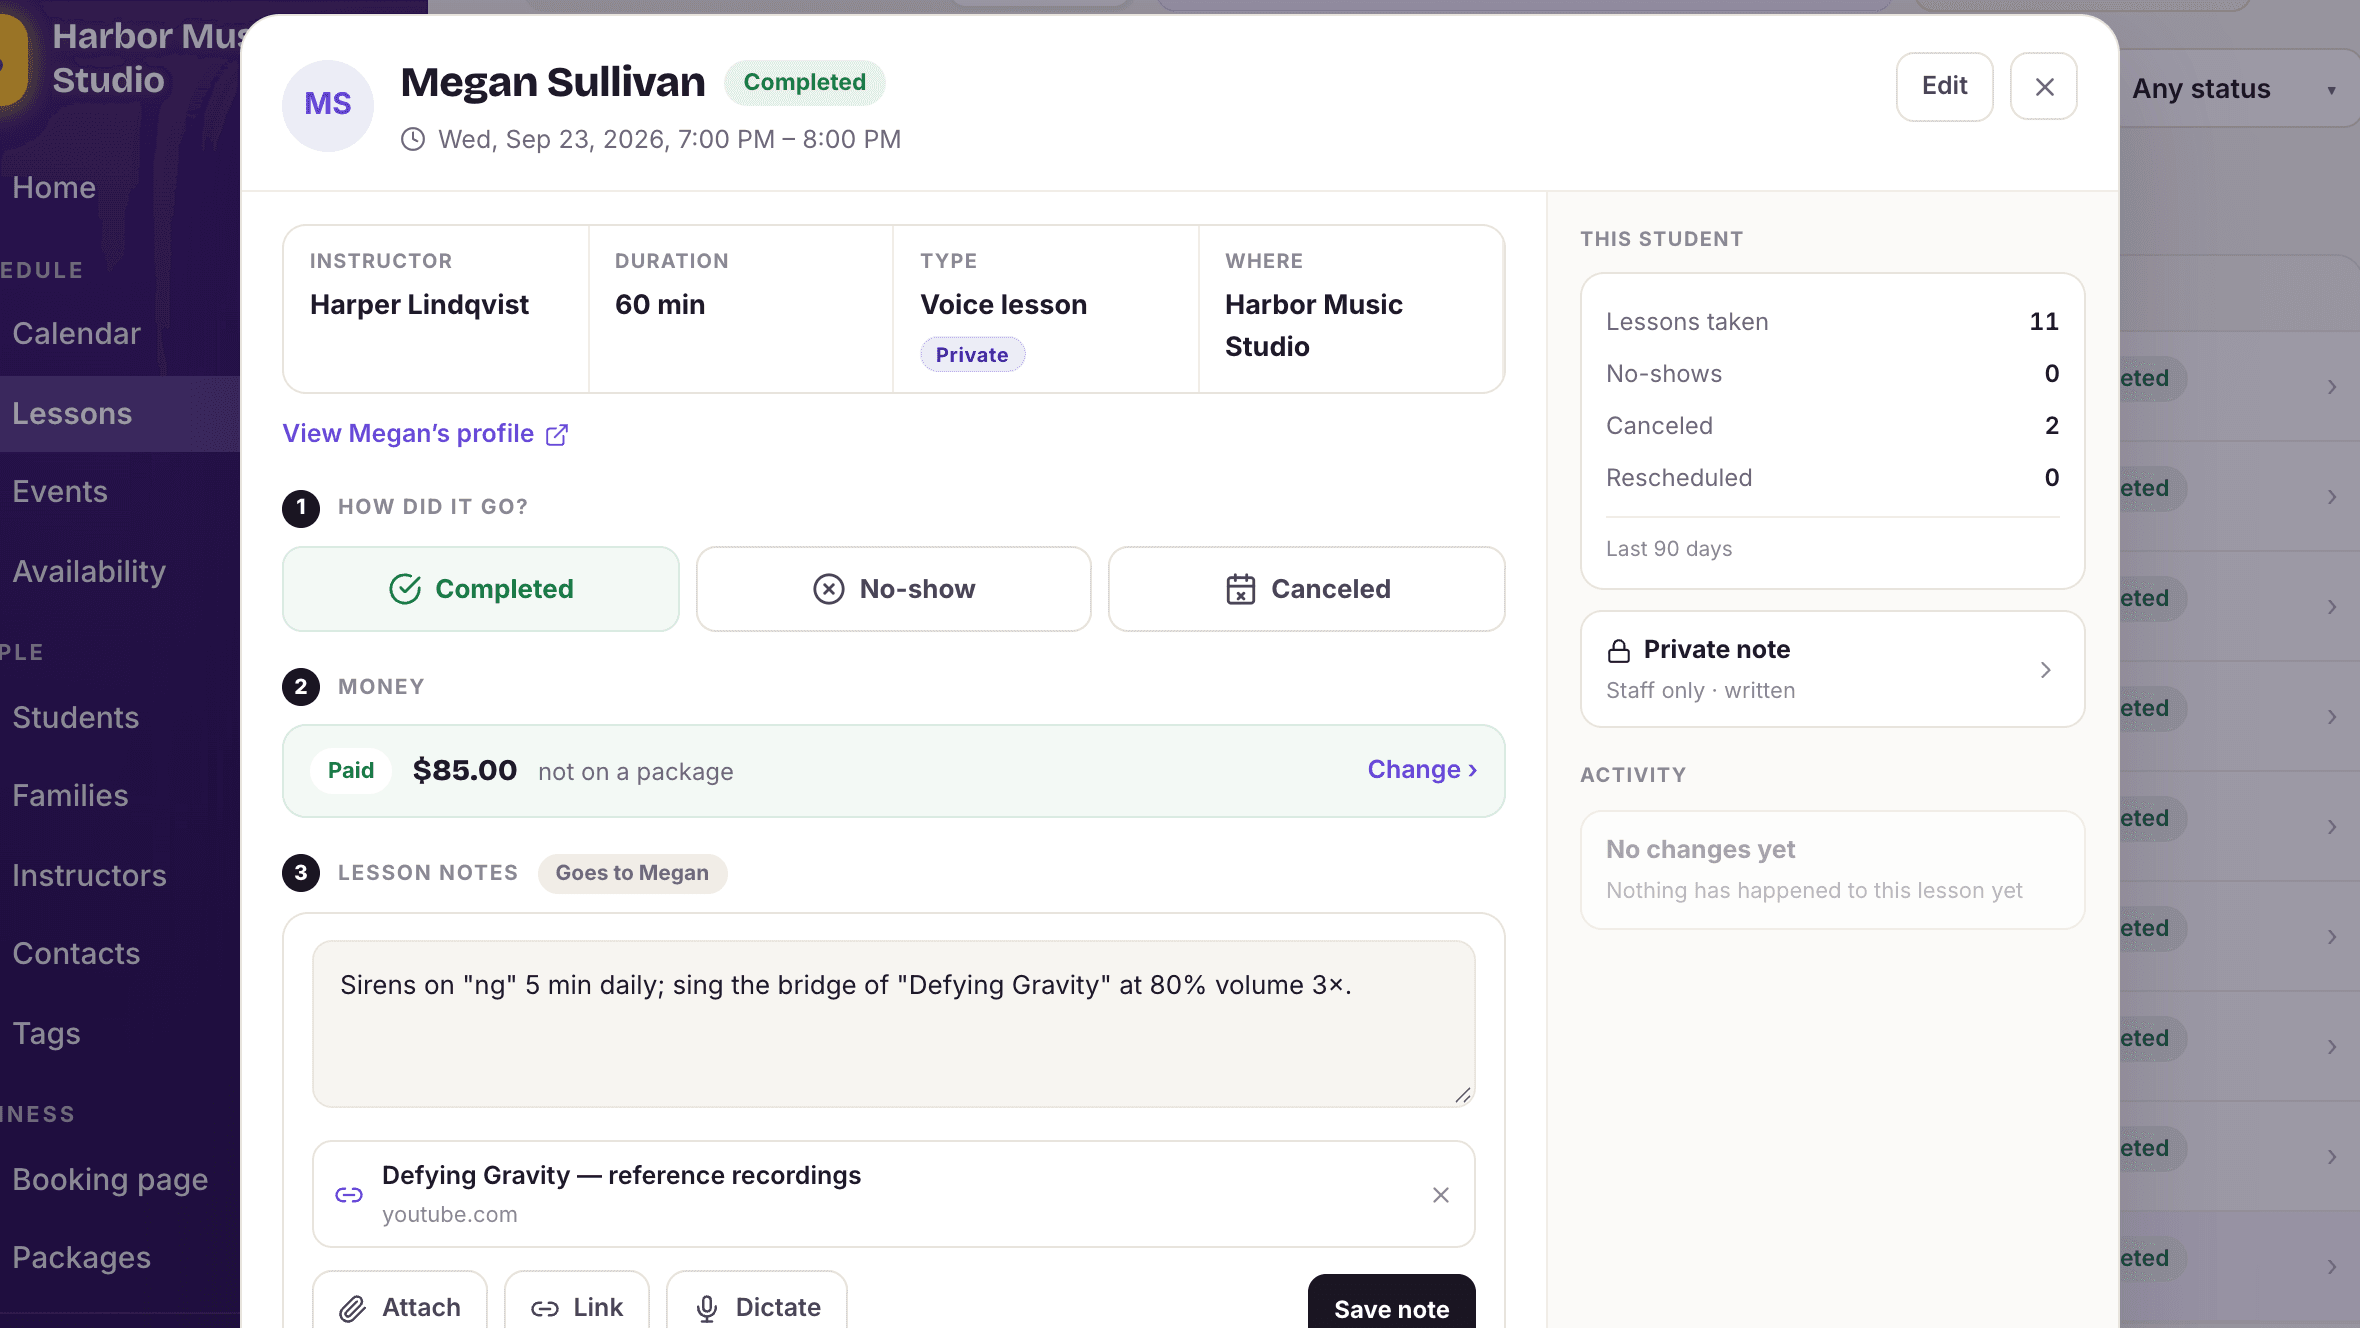Close the lesson detail dialog
Screen dimensions: 2360x1328
[x=2044, y=87]
